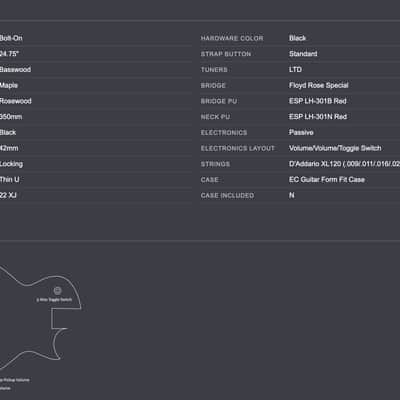Click the left-column 'Black' value above 42mm

pyautogui.click(x=8, y=132)
